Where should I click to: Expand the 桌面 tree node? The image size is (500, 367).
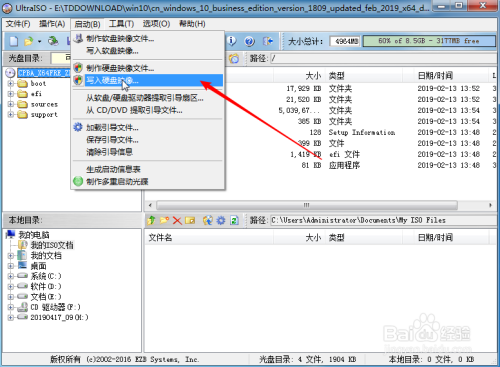click(11, 266)
